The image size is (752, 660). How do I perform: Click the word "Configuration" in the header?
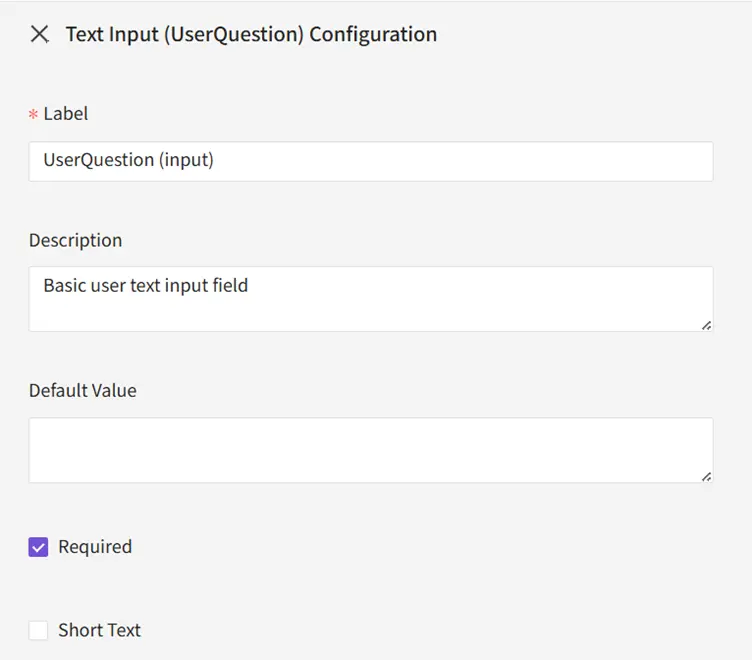[x=373, y=34]
